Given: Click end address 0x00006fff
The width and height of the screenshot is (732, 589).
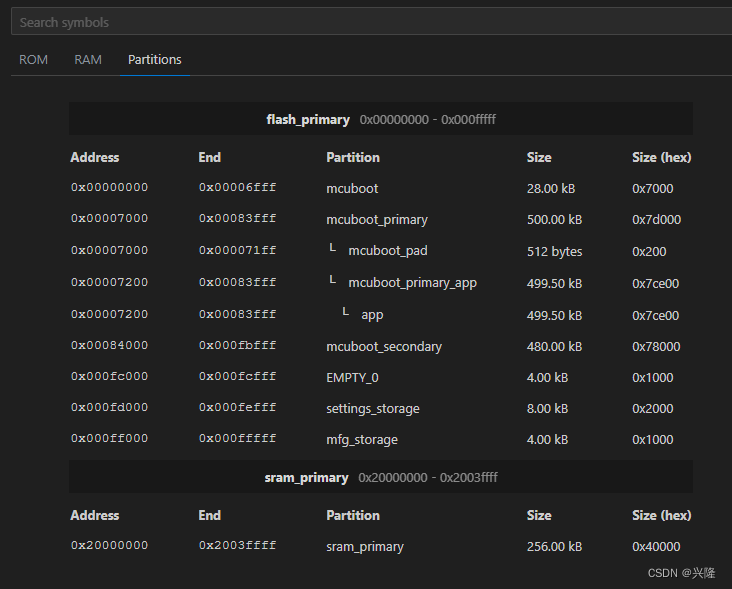Looking at the screenshot, I should (237, 187).
